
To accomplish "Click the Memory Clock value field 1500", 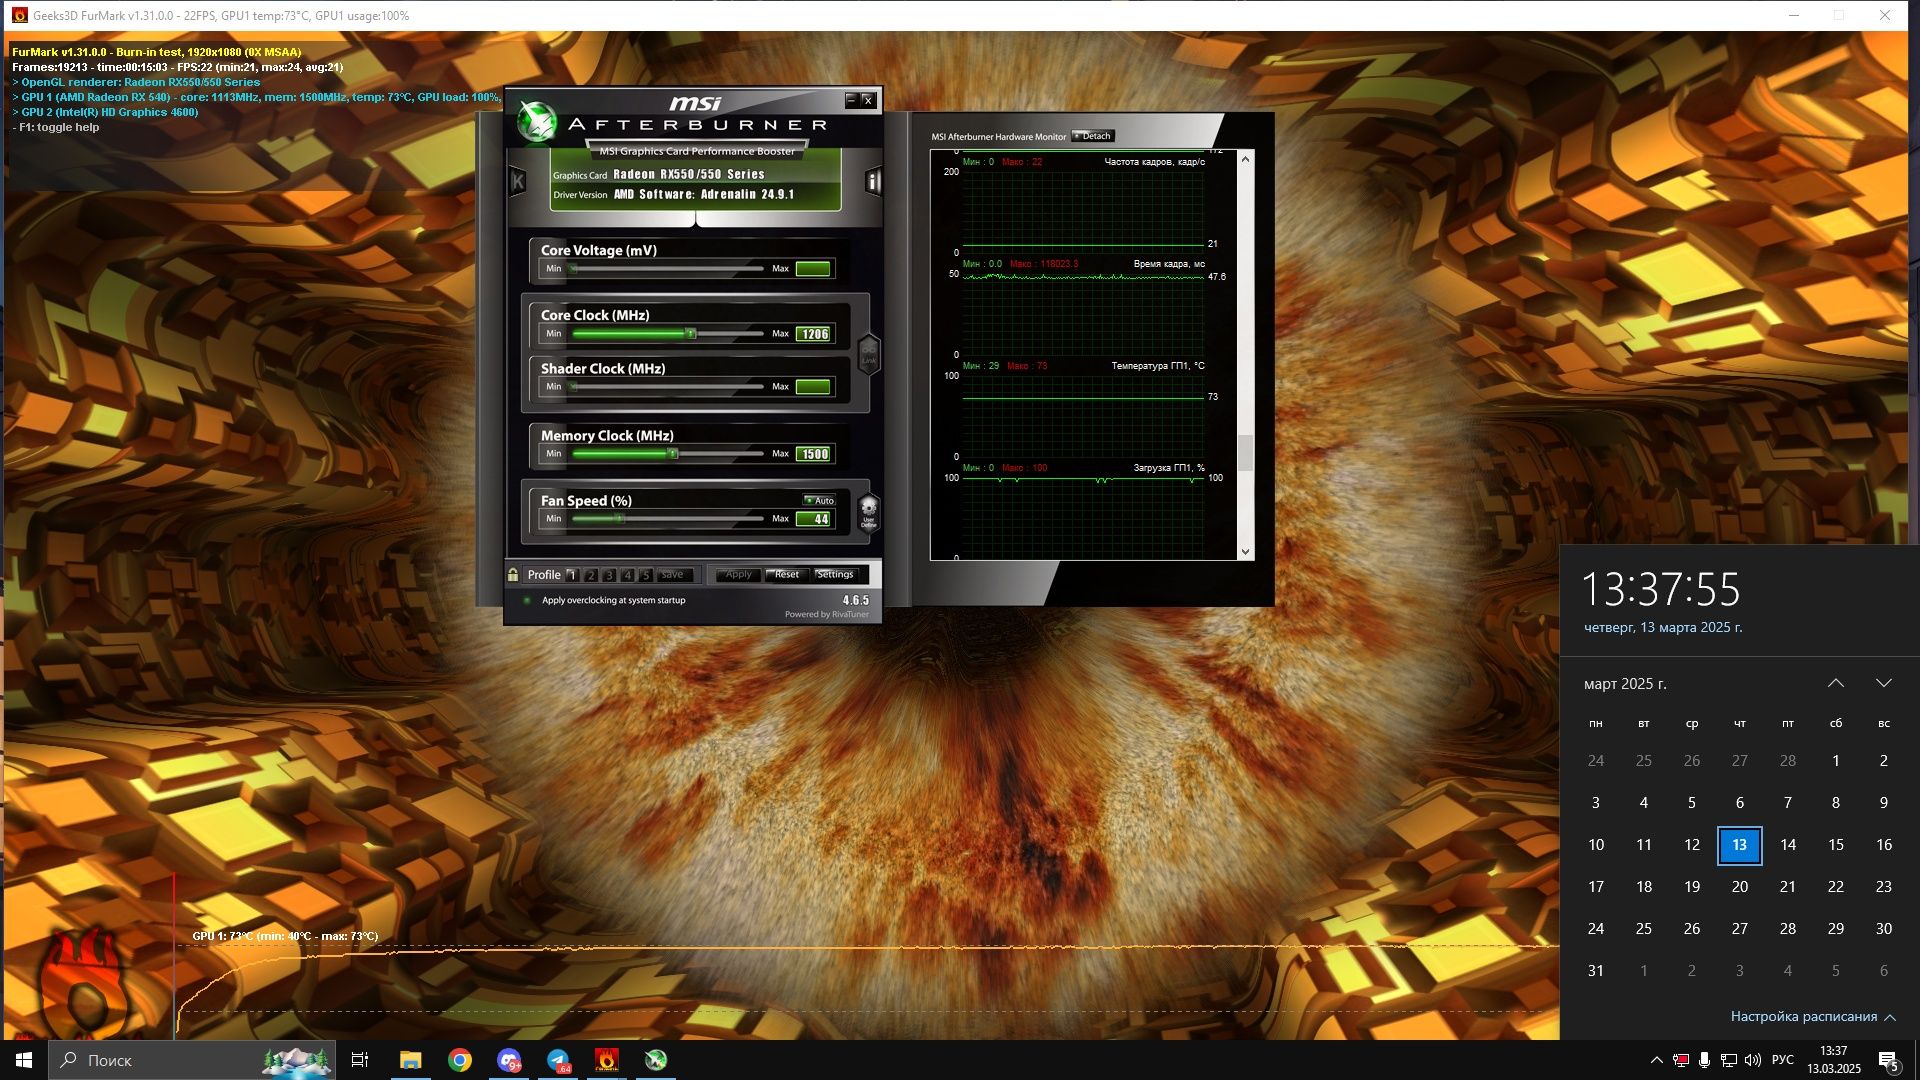I will click(814, 454).
